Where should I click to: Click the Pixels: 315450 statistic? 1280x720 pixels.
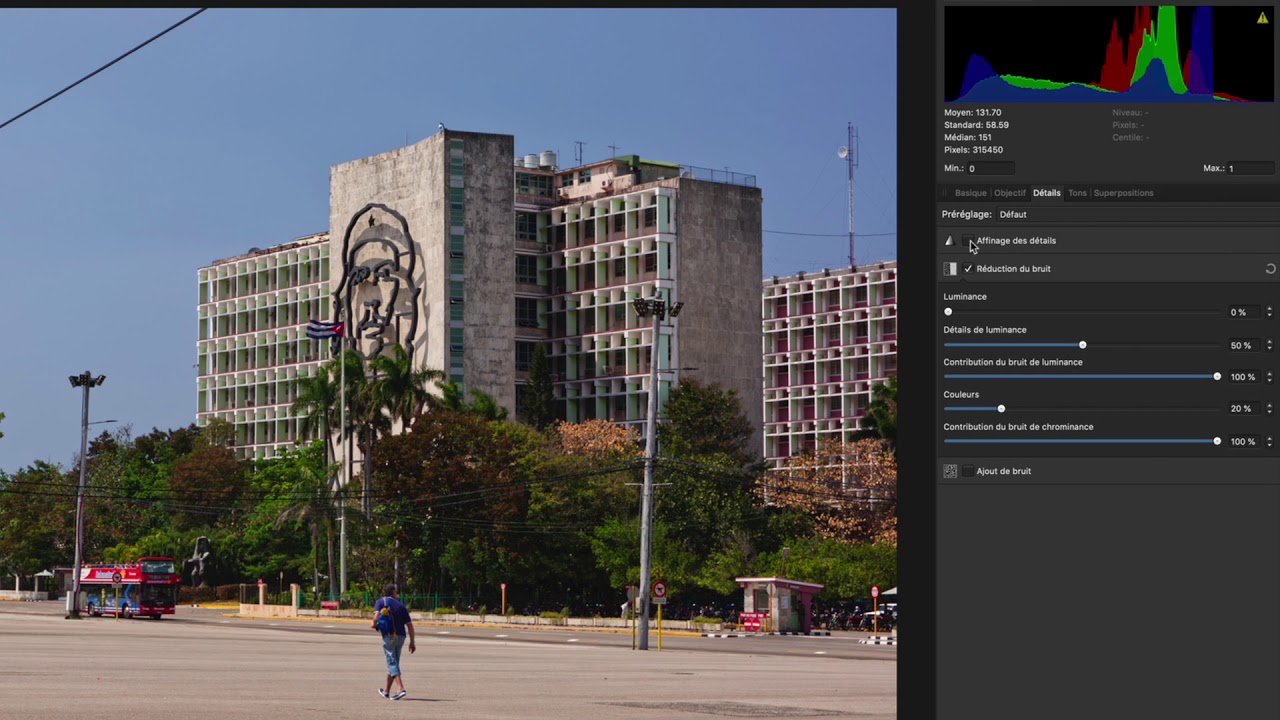[x=973, y=150]
